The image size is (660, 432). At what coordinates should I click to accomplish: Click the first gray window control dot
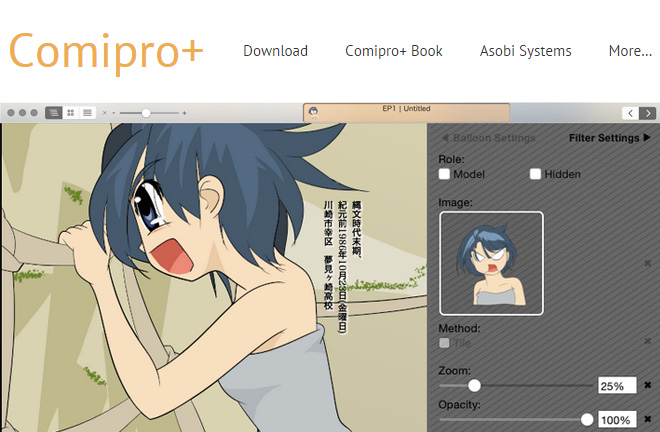pos(11,113)
